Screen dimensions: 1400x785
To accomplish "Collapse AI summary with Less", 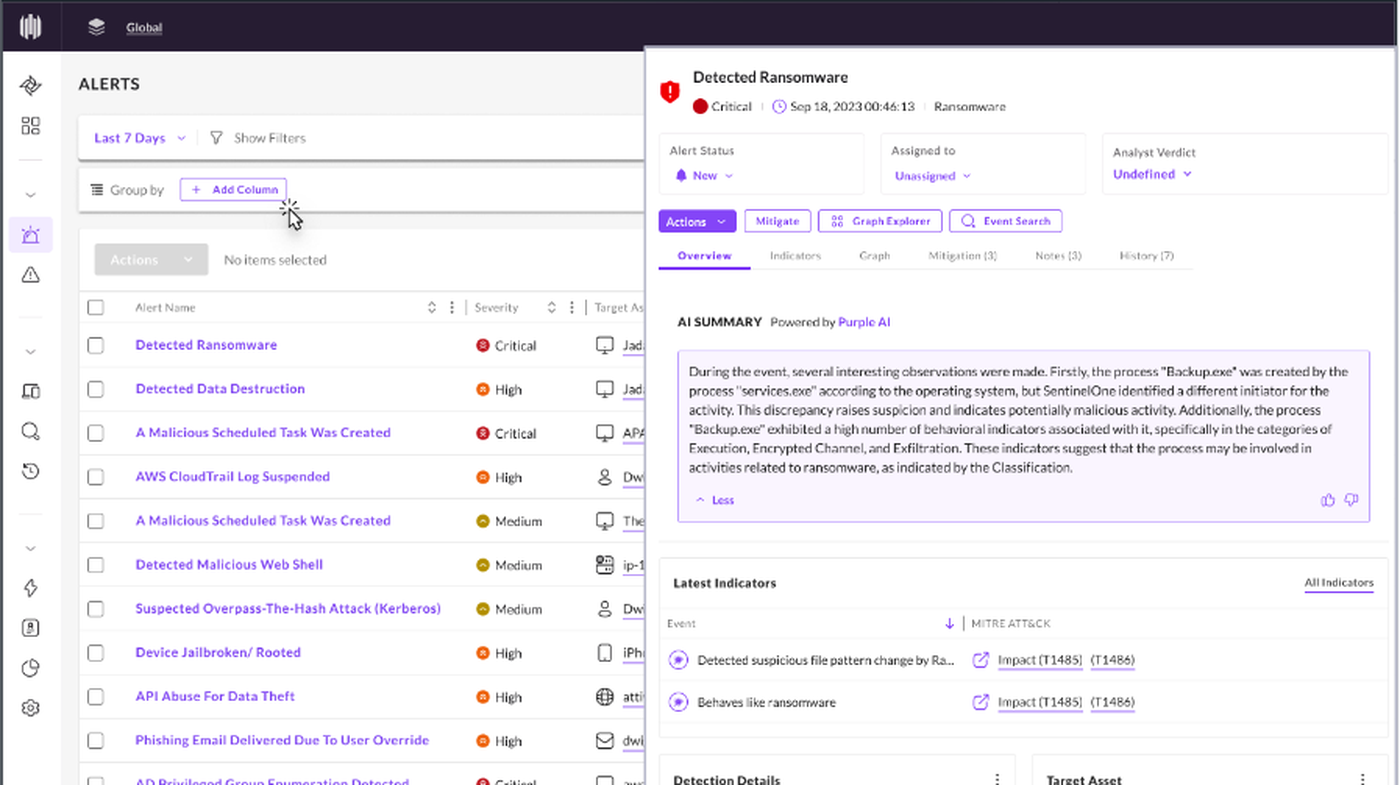I will click(x=715, y=500).
